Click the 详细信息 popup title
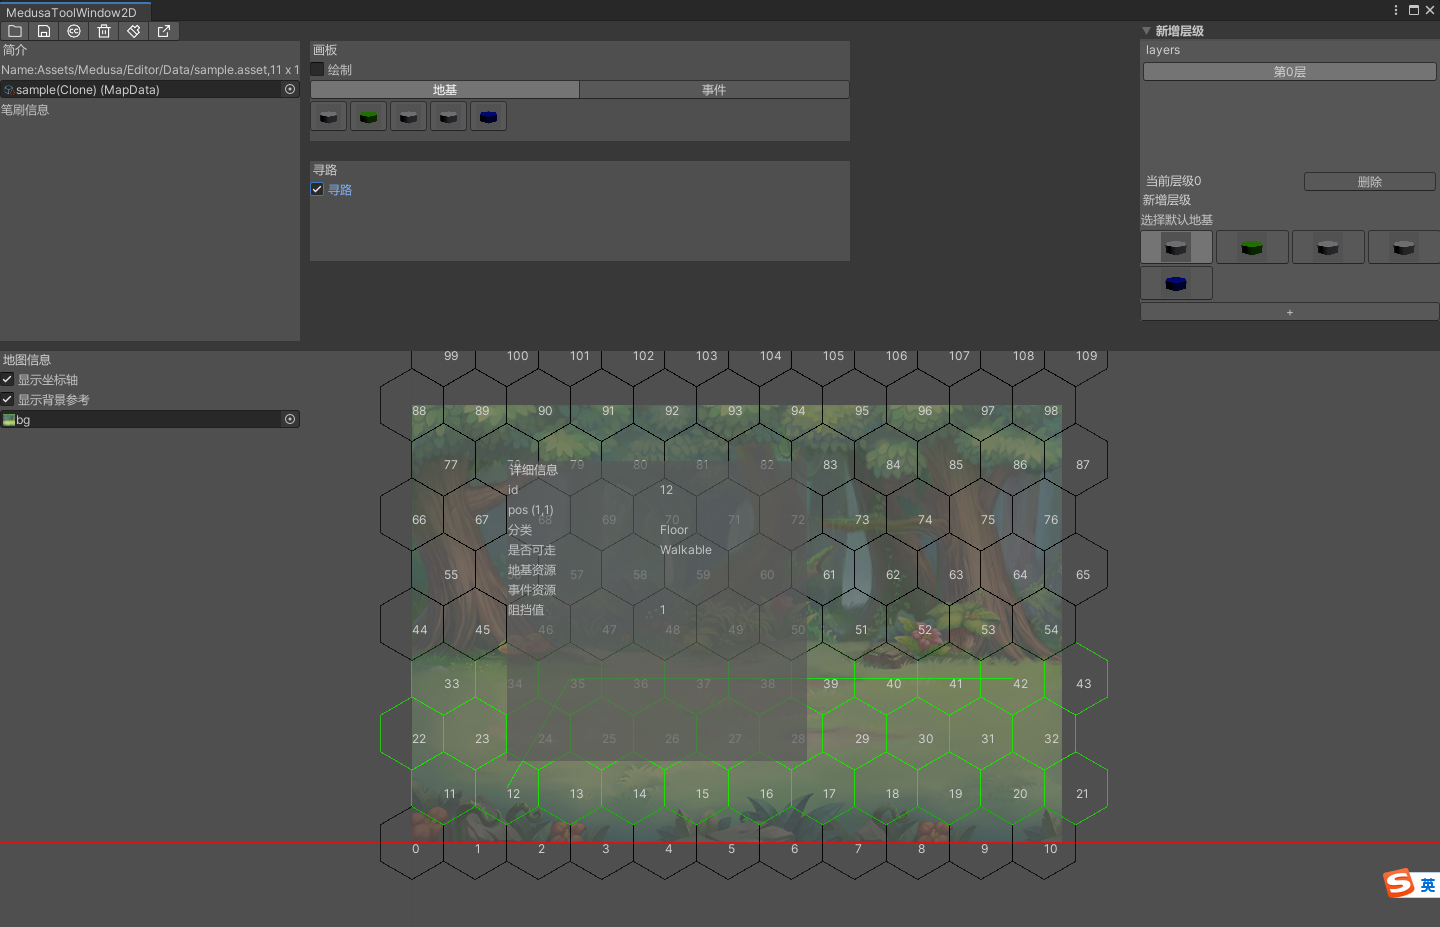 [x=534, y=470]
